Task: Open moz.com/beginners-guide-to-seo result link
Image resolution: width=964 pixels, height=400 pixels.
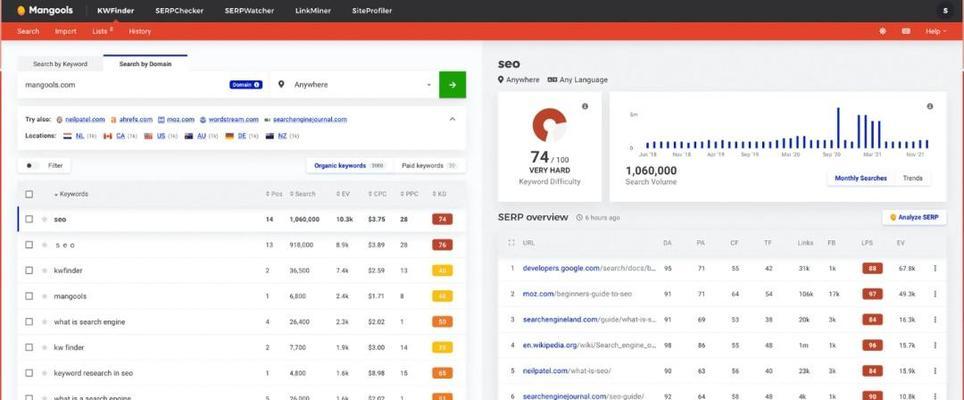Action: [577, 294]
